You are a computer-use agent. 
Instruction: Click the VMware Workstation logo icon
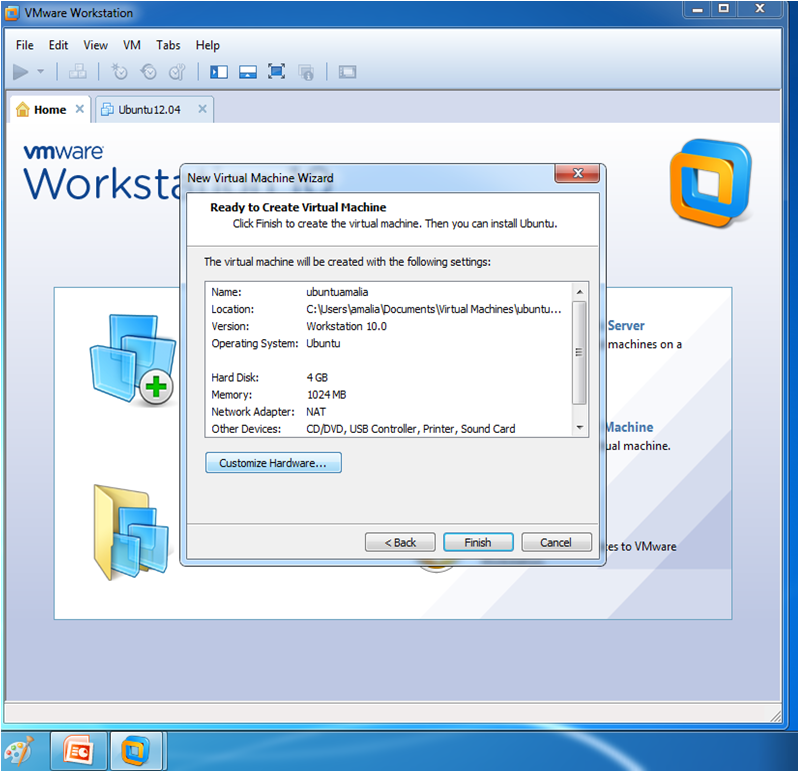pyautogui.click(x=710, y=182)
